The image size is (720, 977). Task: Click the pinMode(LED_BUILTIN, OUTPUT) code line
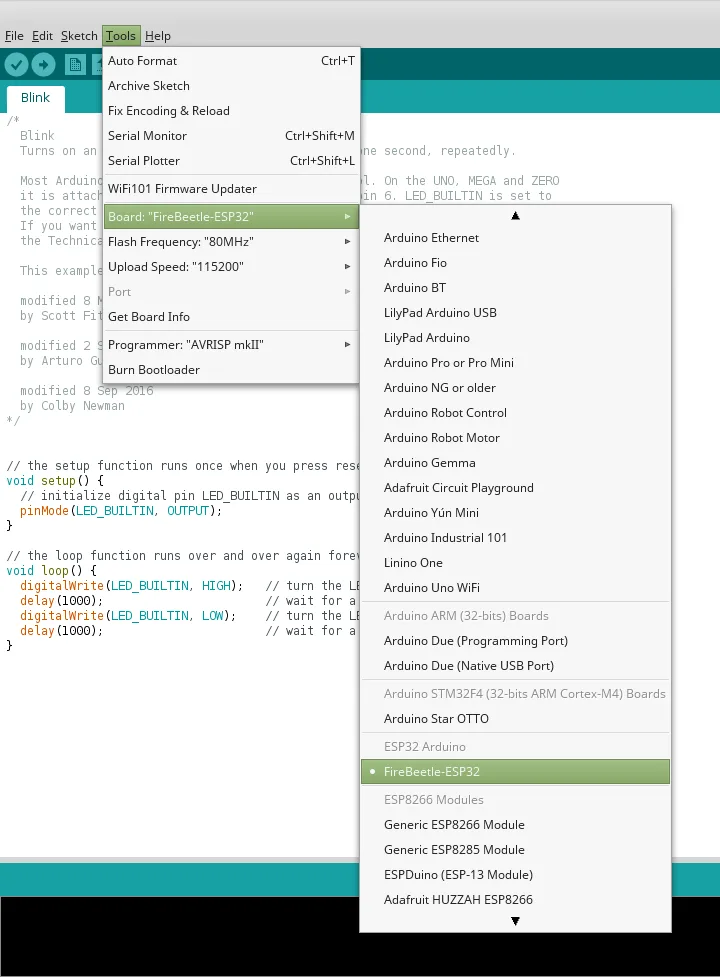click(121, 511)
